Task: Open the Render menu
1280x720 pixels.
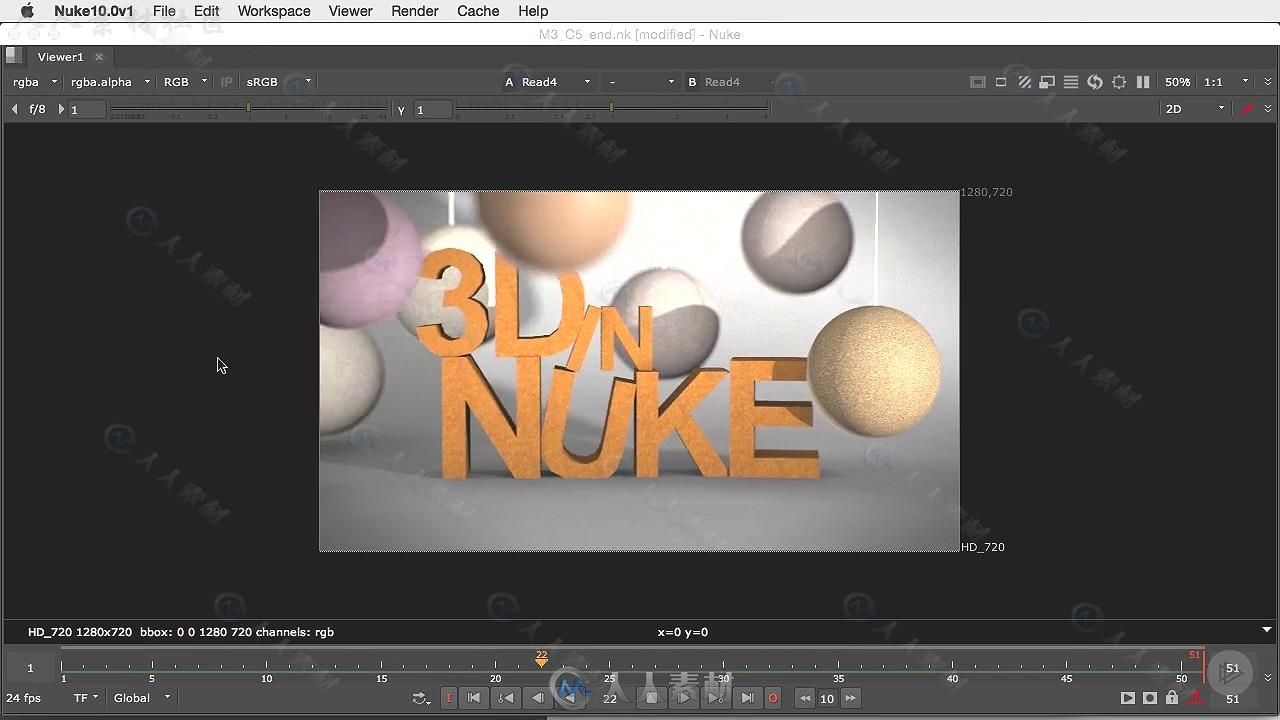Action: click(x=415, y=11)
